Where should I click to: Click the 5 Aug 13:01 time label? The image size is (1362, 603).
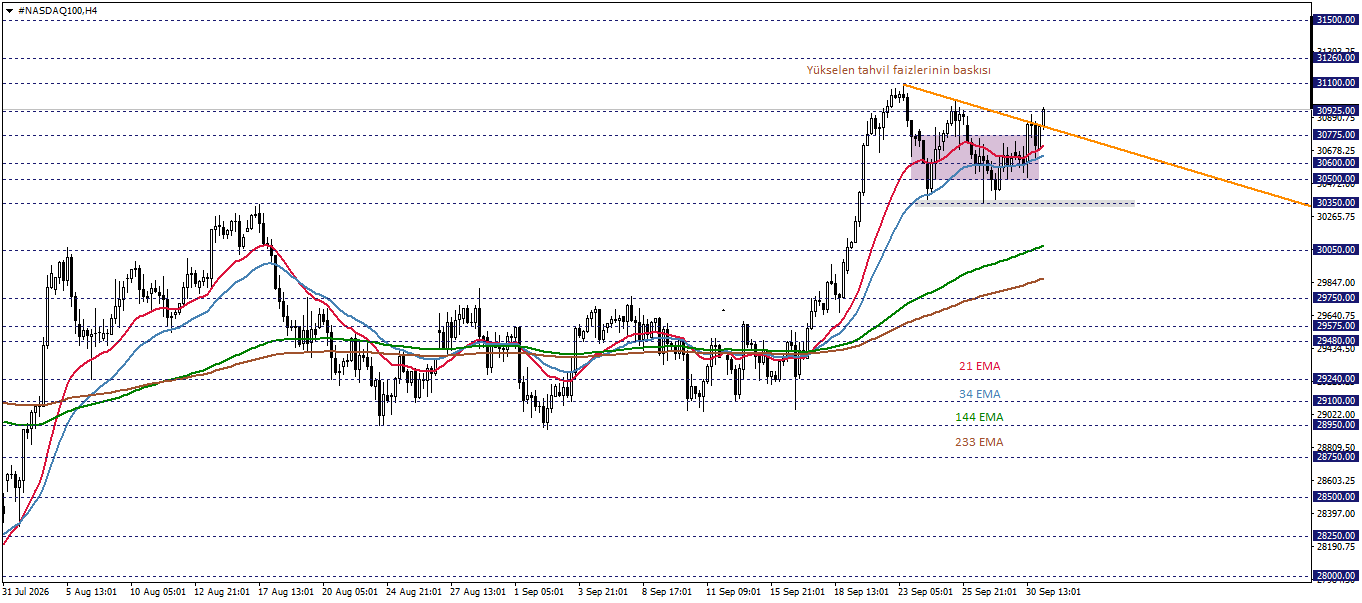(x=93, y=592)
